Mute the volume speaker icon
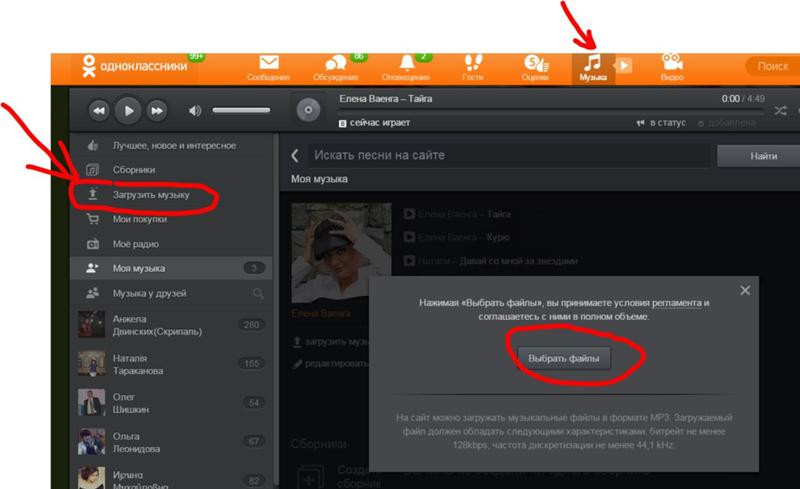 [195, 110]
